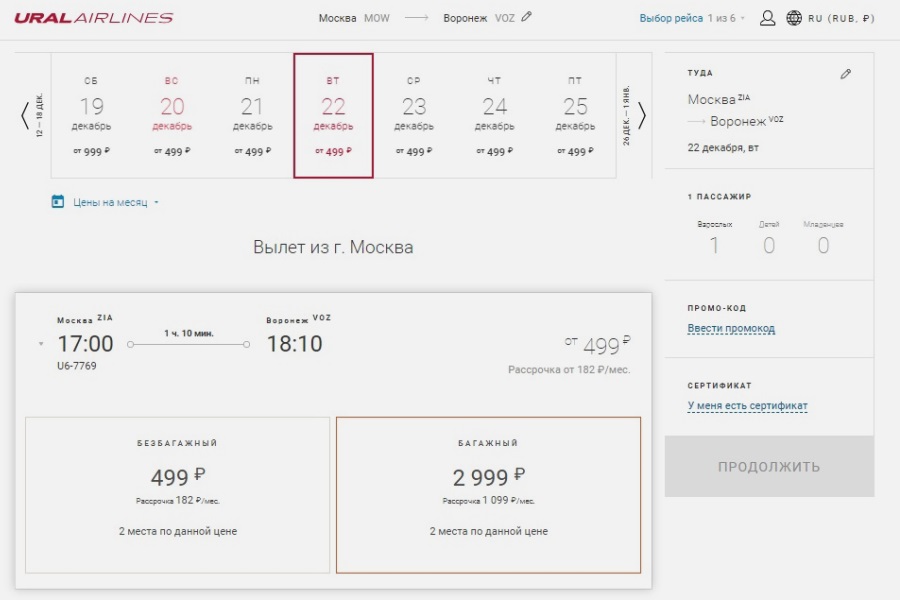
Task: Click the globe language icon
Action: click(x=794, y=18)
